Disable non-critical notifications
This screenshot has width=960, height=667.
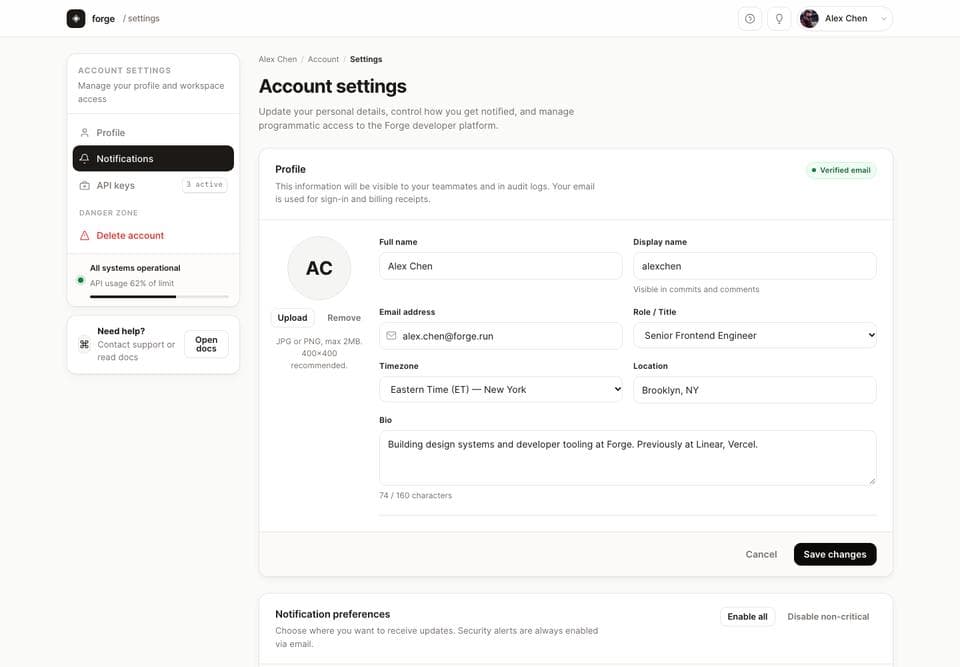(828, 616)
